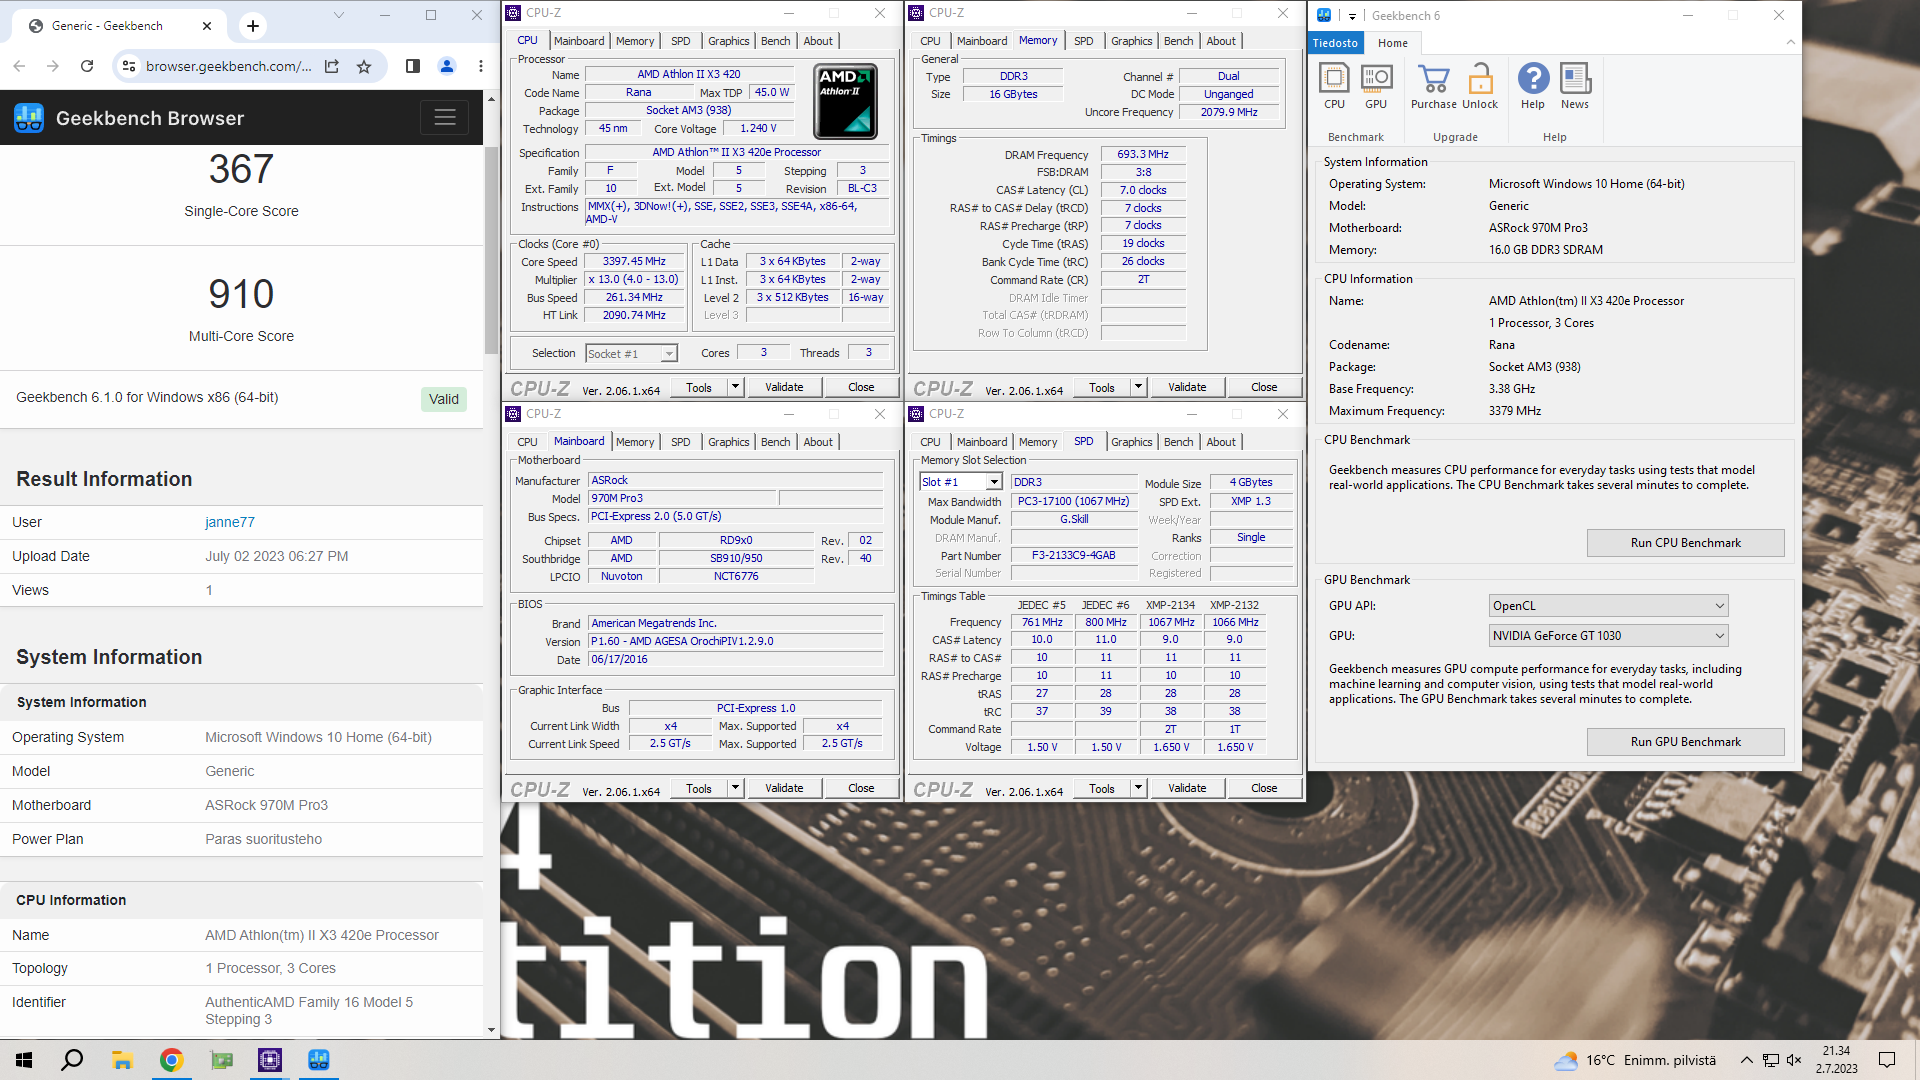This screenshot has width=1920, height=1080.
Task: Select the Mainboard tab in bottom-right CPU-Z window
Action: coord(981,442)
